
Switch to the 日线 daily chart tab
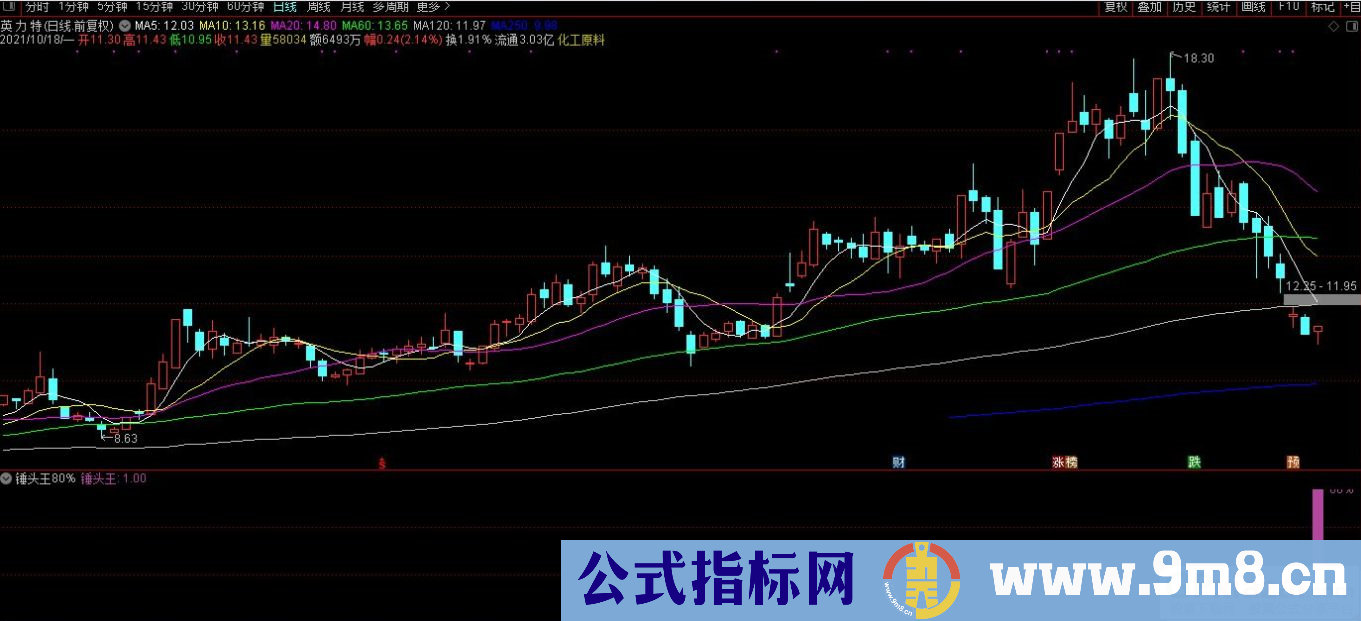285,7
